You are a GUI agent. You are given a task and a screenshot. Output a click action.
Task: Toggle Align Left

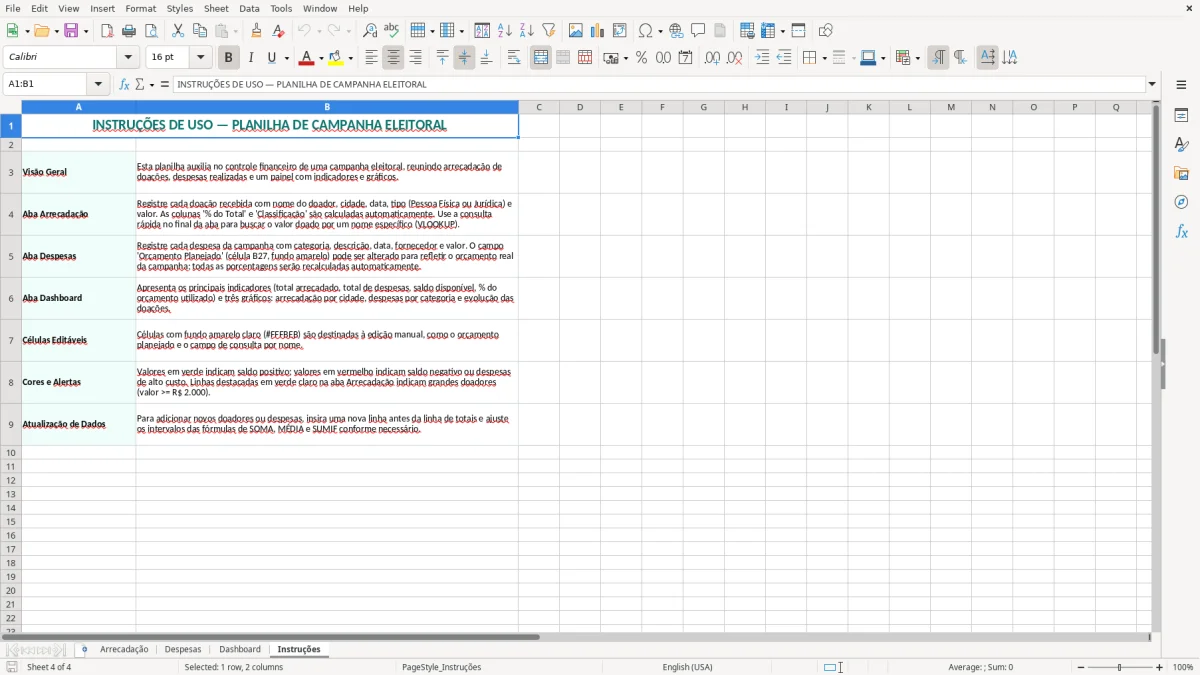(372, 58)
